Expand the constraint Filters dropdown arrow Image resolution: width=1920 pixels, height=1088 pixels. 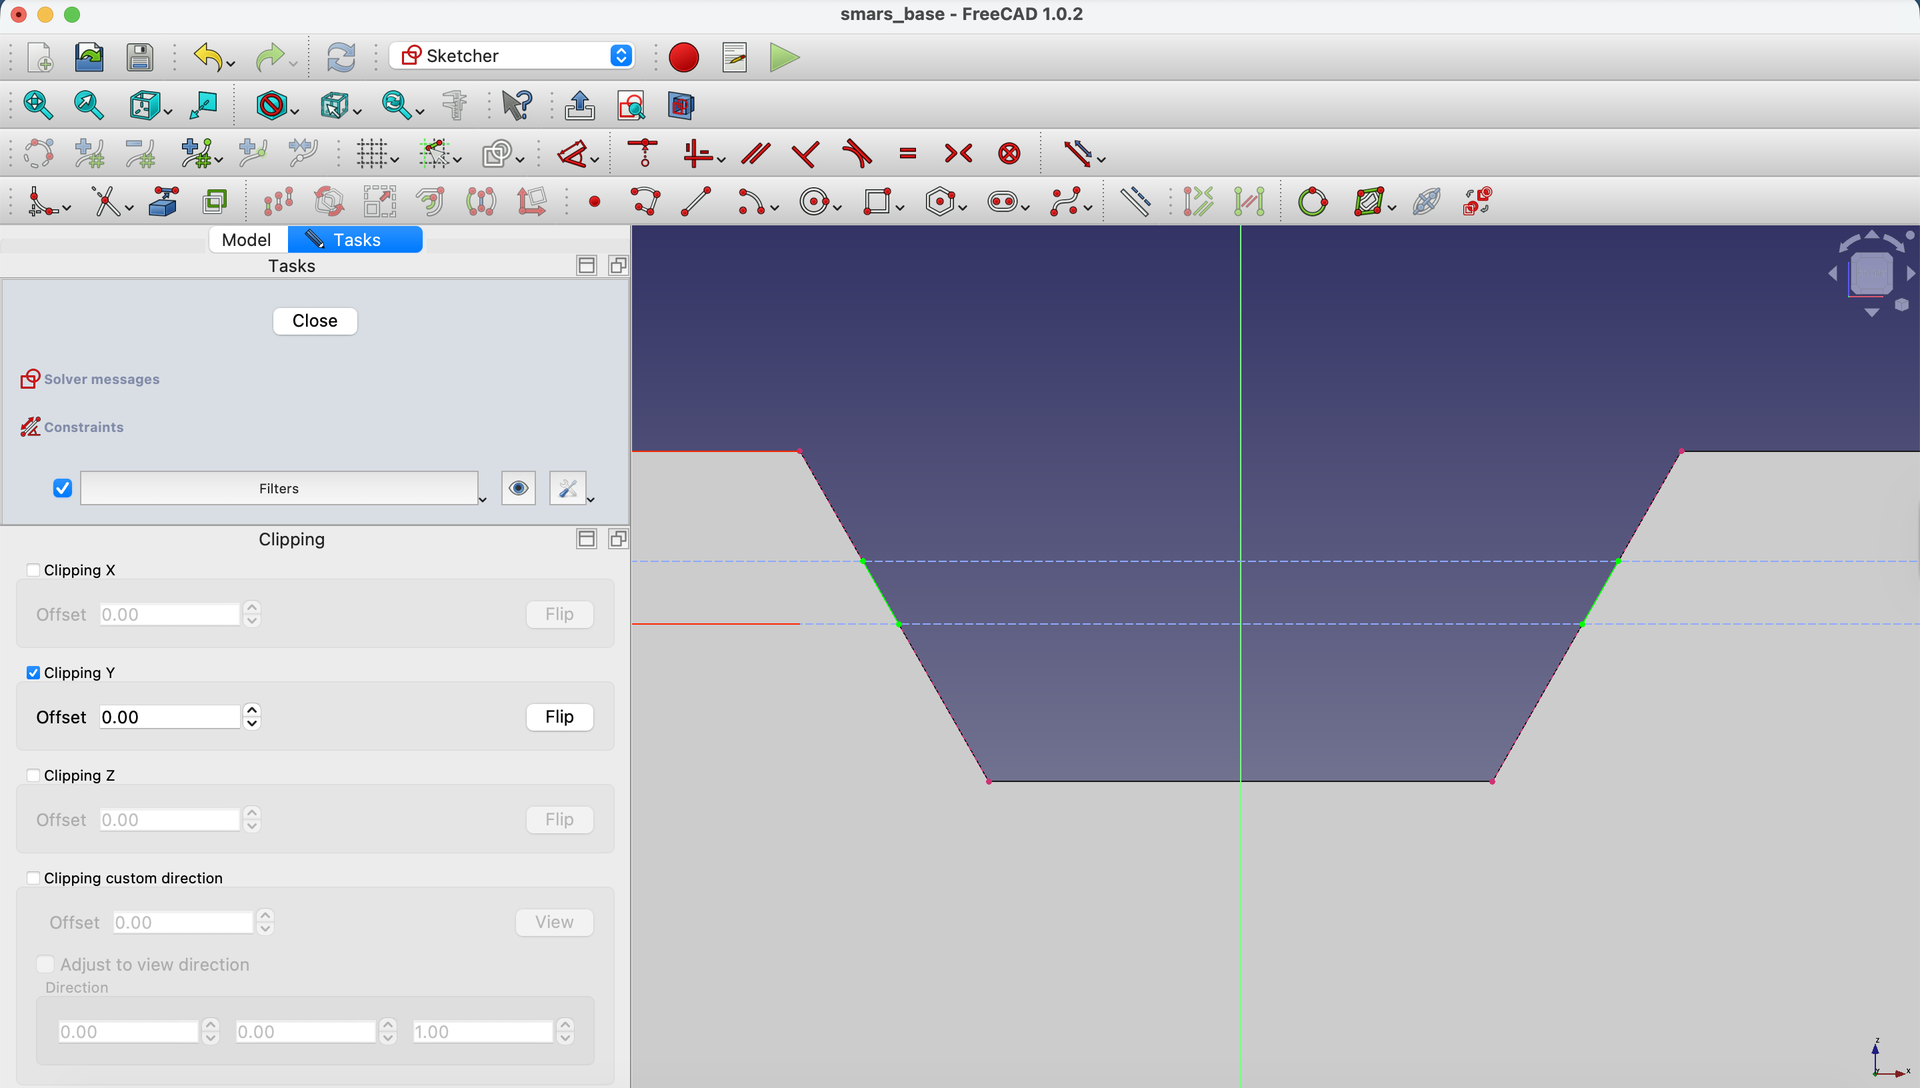(x=483, y=499)
